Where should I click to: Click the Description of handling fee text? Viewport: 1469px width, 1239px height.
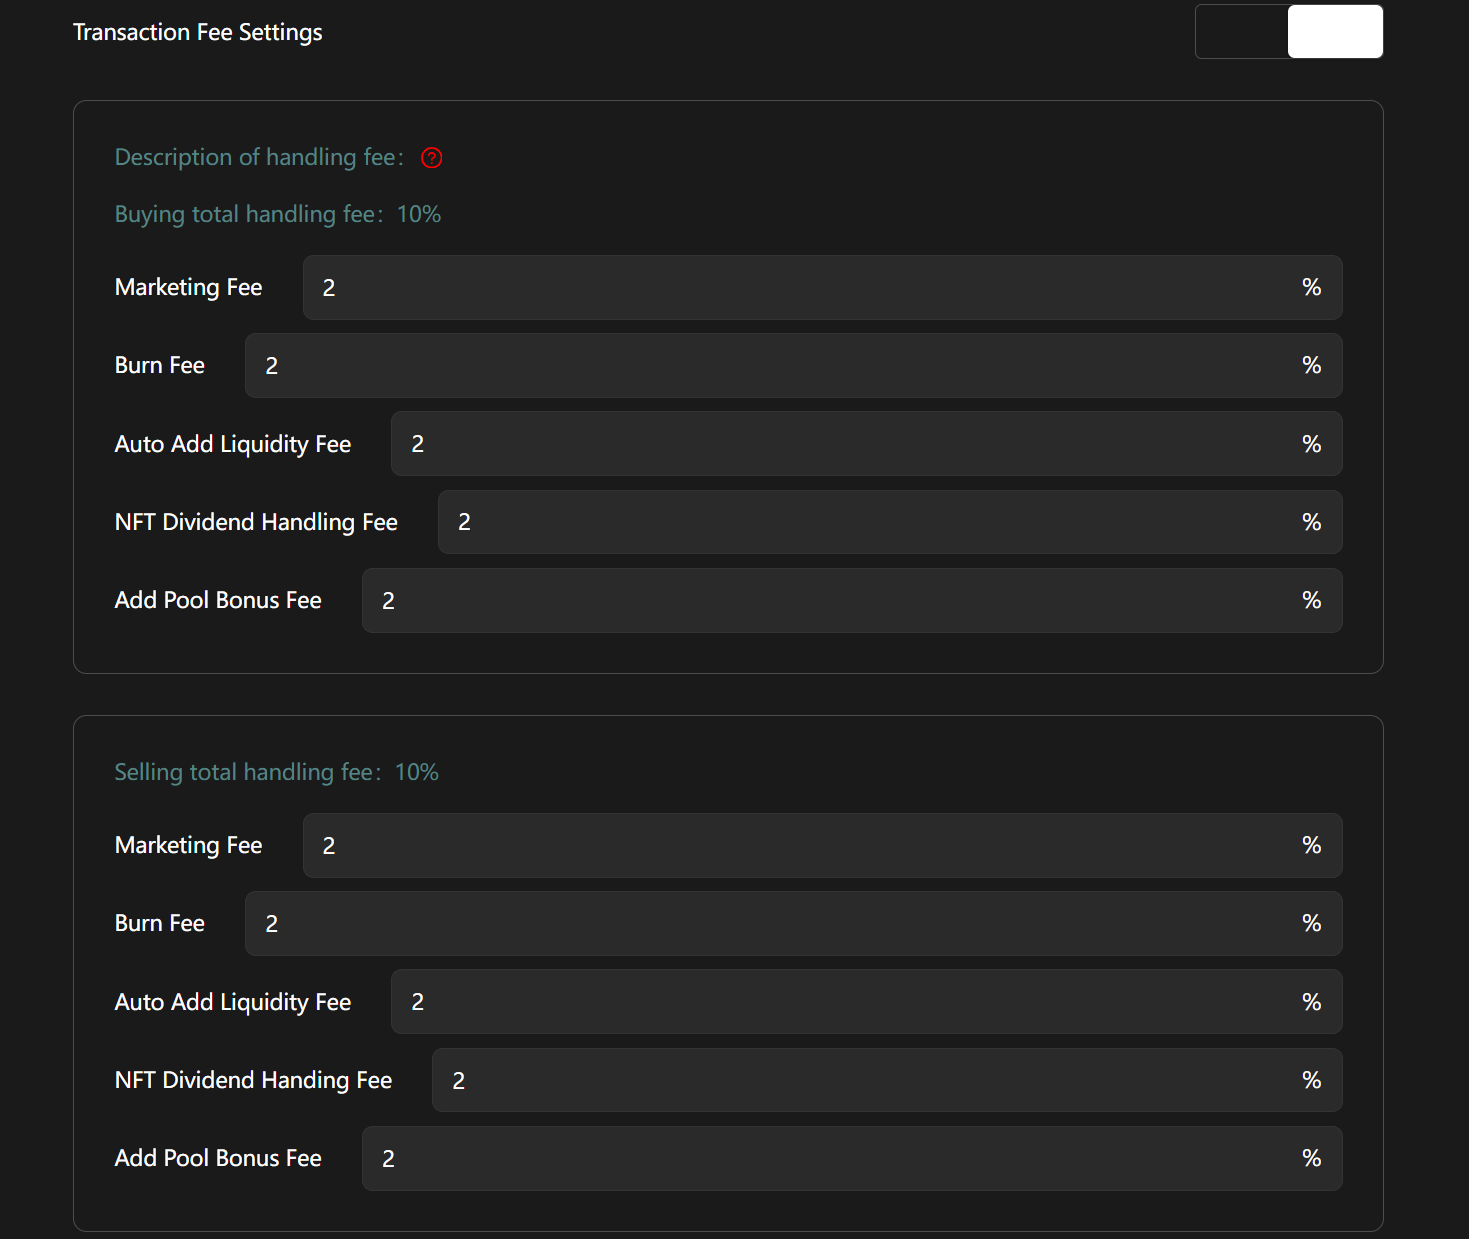click(x=259, y=157)
